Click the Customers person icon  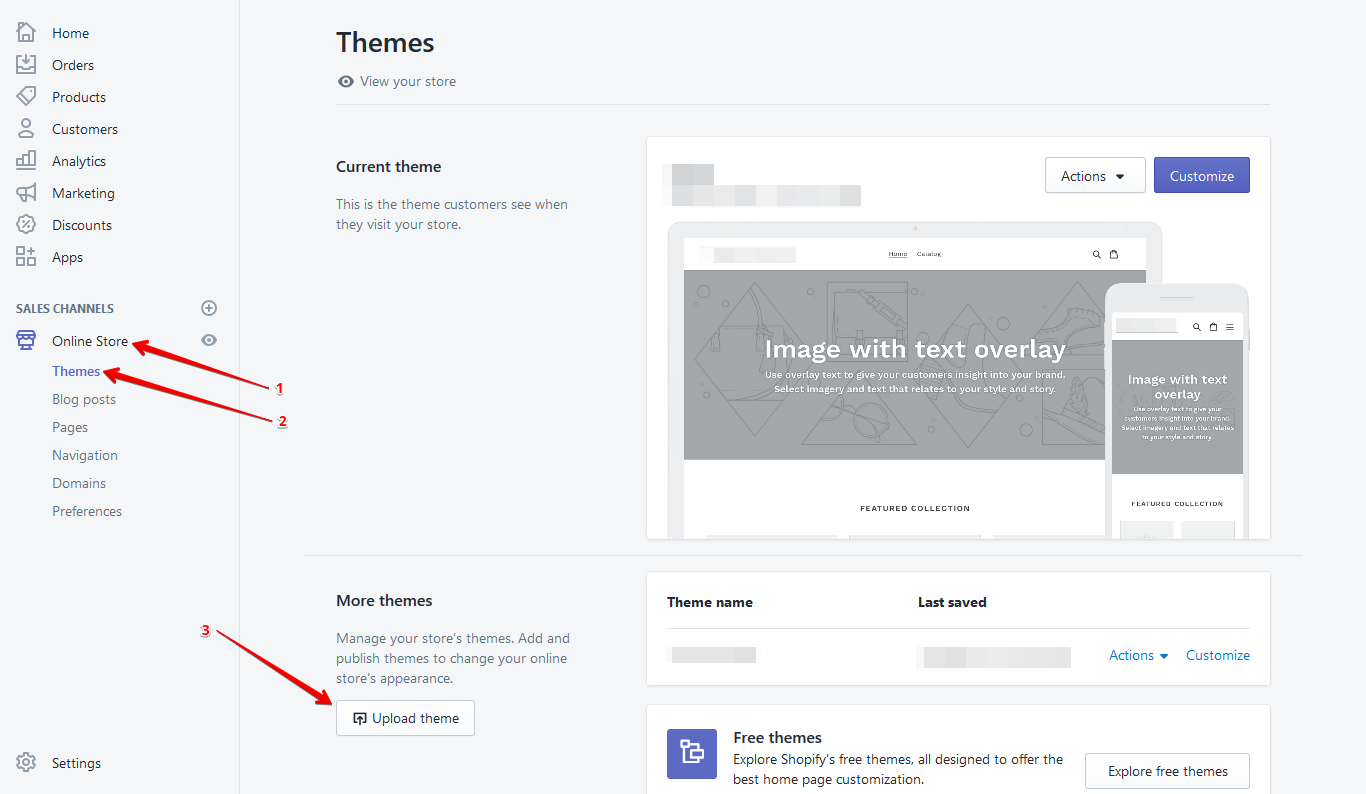[26, 129]
